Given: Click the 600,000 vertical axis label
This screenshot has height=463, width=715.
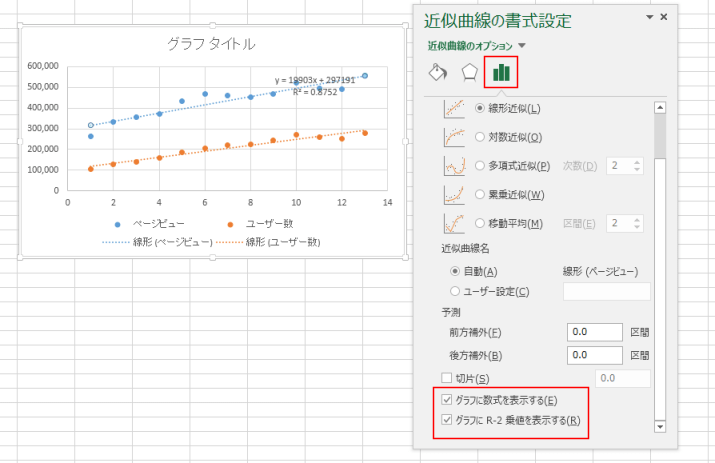Looking at the screenshot, I should pyautogui.click(x=43, y=66).
